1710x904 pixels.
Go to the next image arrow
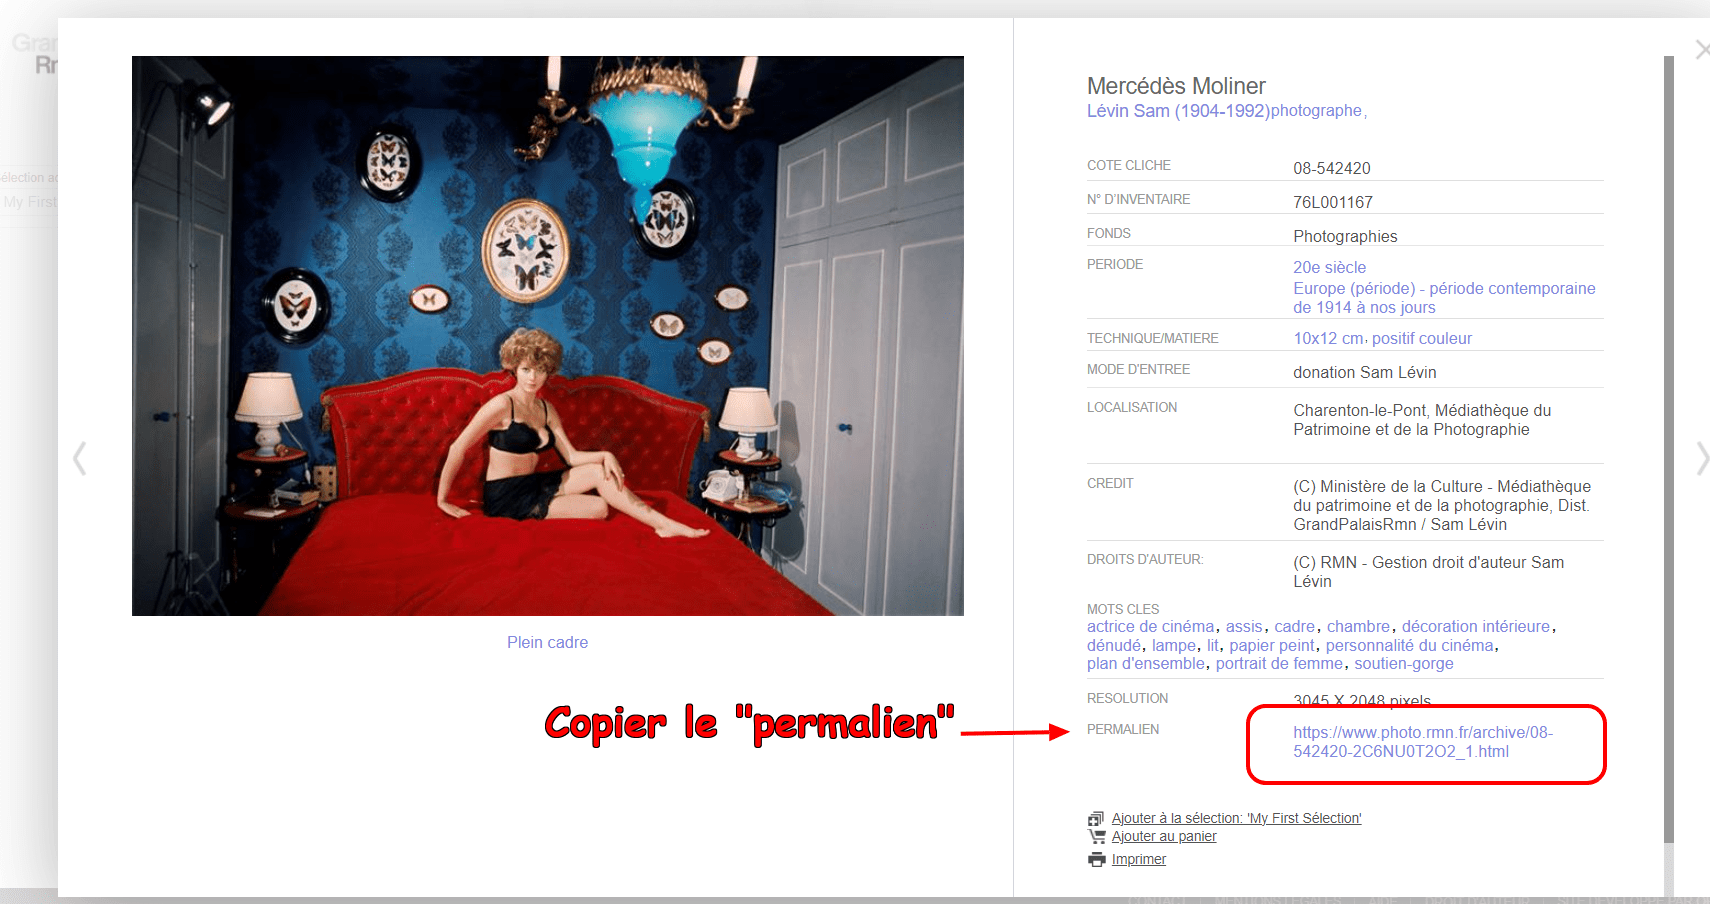tap(1702, 459)
